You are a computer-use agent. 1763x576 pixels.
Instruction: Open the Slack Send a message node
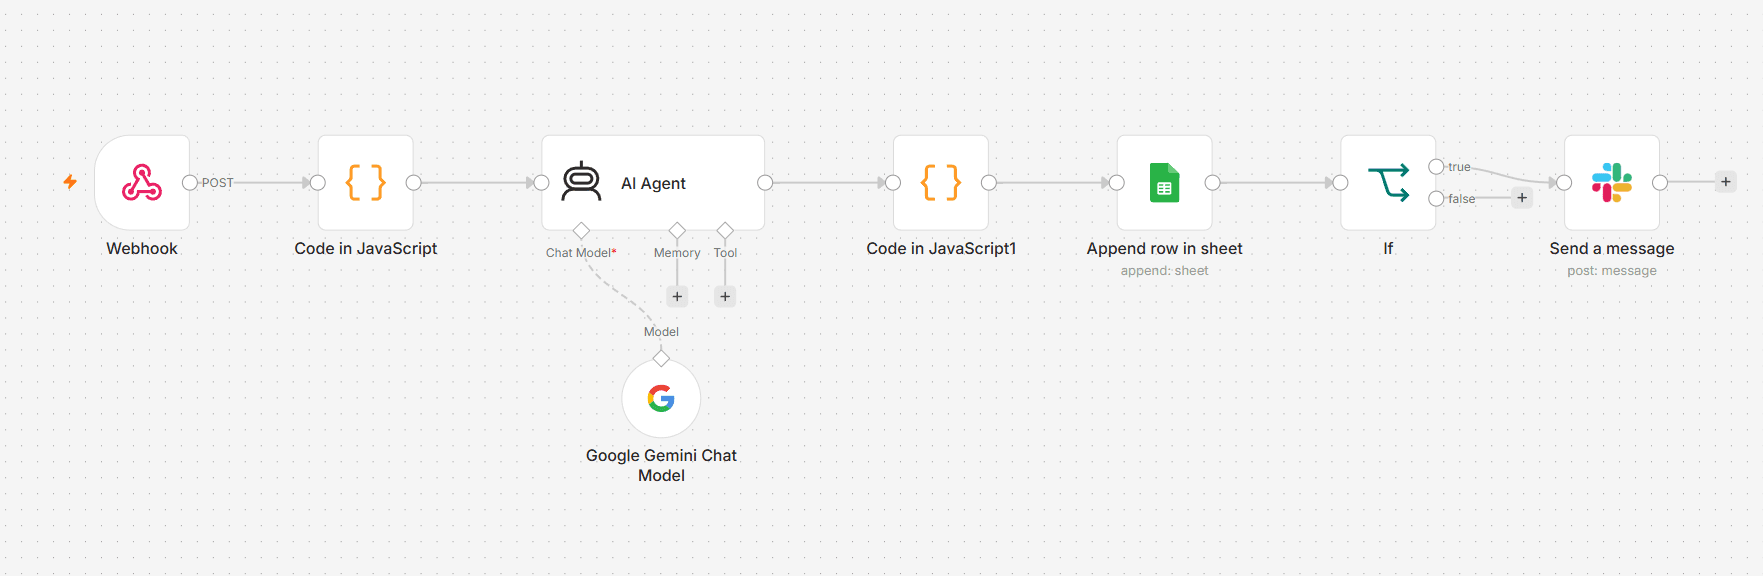[1612, 183]
